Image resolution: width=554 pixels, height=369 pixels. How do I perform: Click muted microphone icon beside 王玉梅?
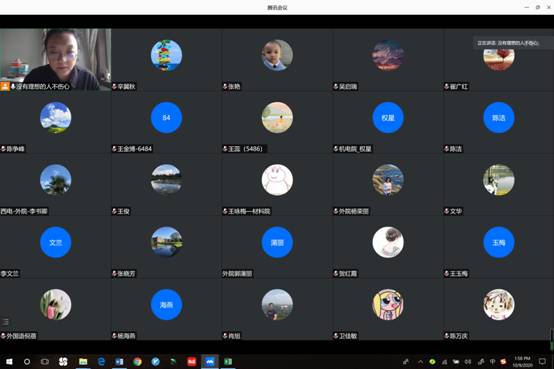(447, 274)
